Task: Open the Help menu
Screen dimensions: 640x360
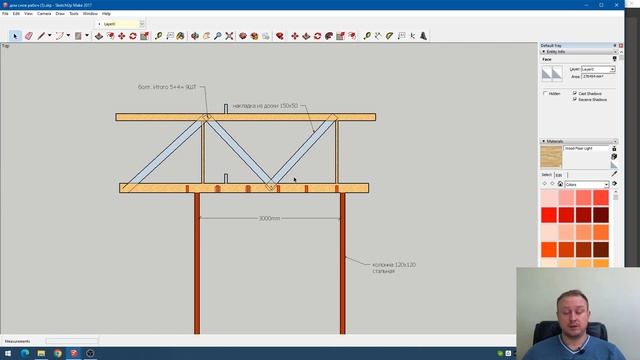Action: click(106, 13)
